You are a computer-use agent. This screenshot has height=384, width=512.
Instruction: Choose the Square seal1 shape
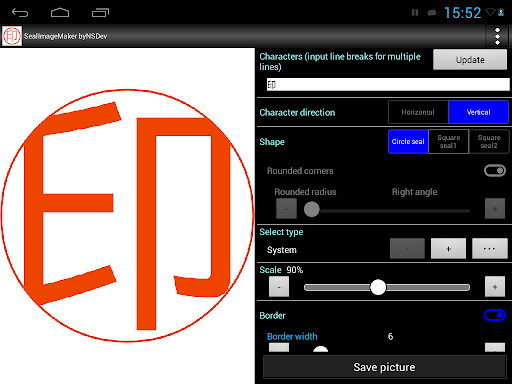click(x=449, y=142)
